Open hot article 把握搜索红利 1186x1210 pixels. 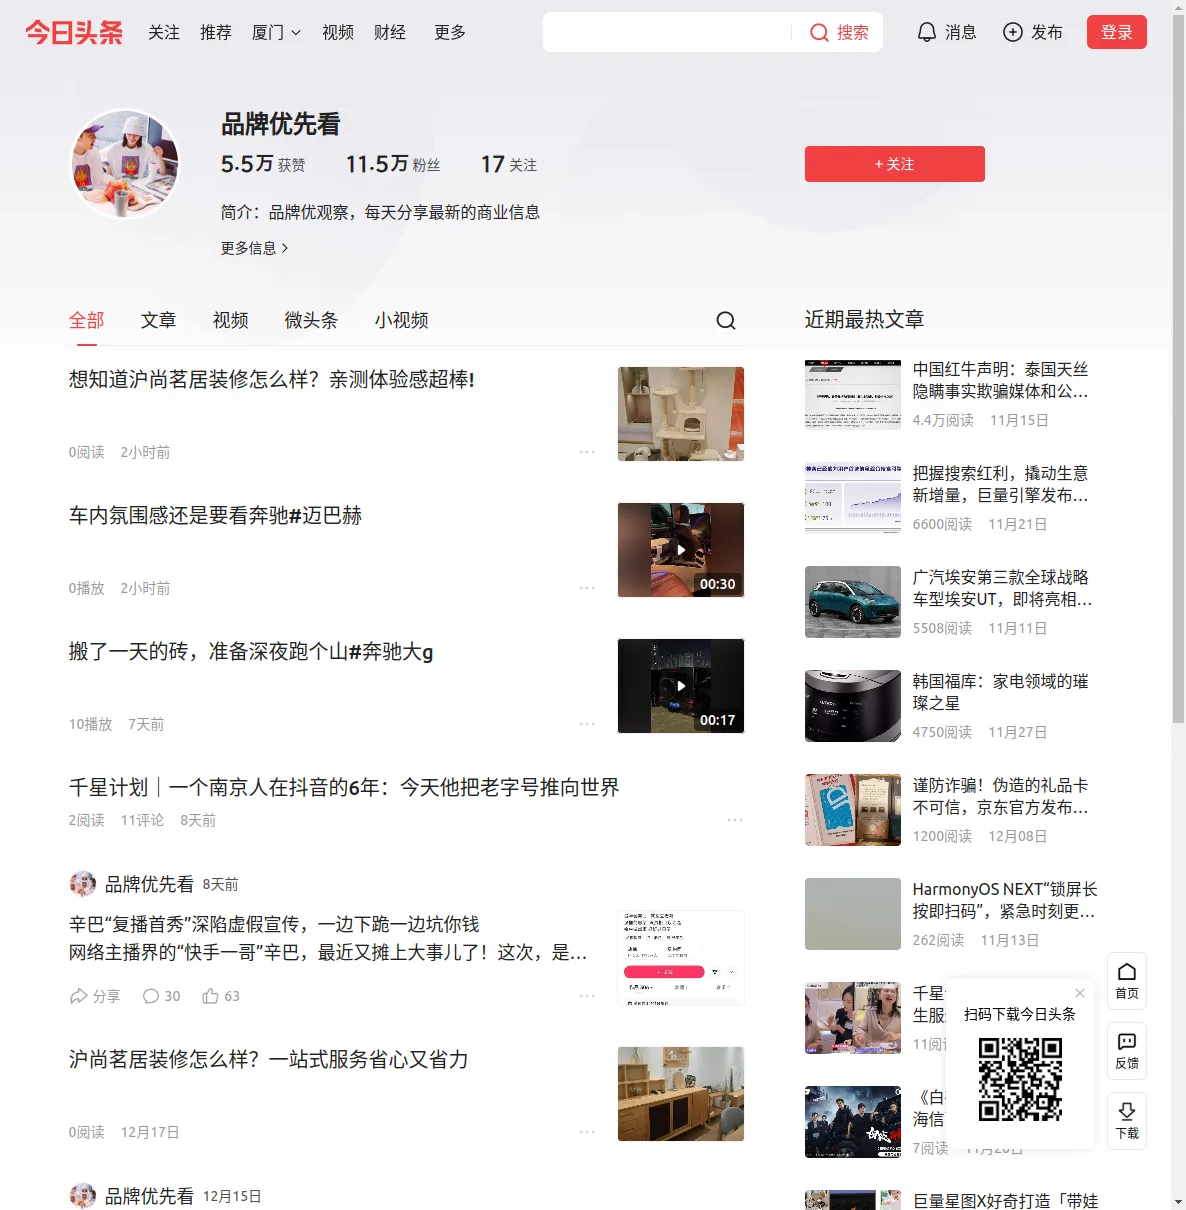(x=1001, y=484)
